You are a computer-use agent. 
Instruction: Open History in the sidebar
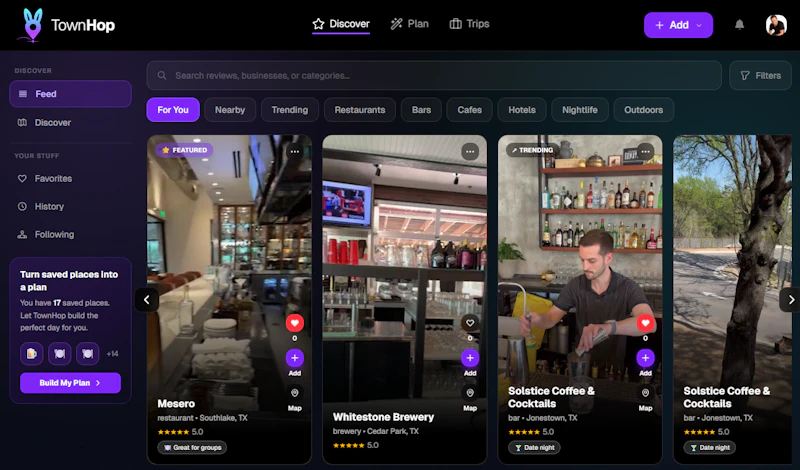click(70, 207)
